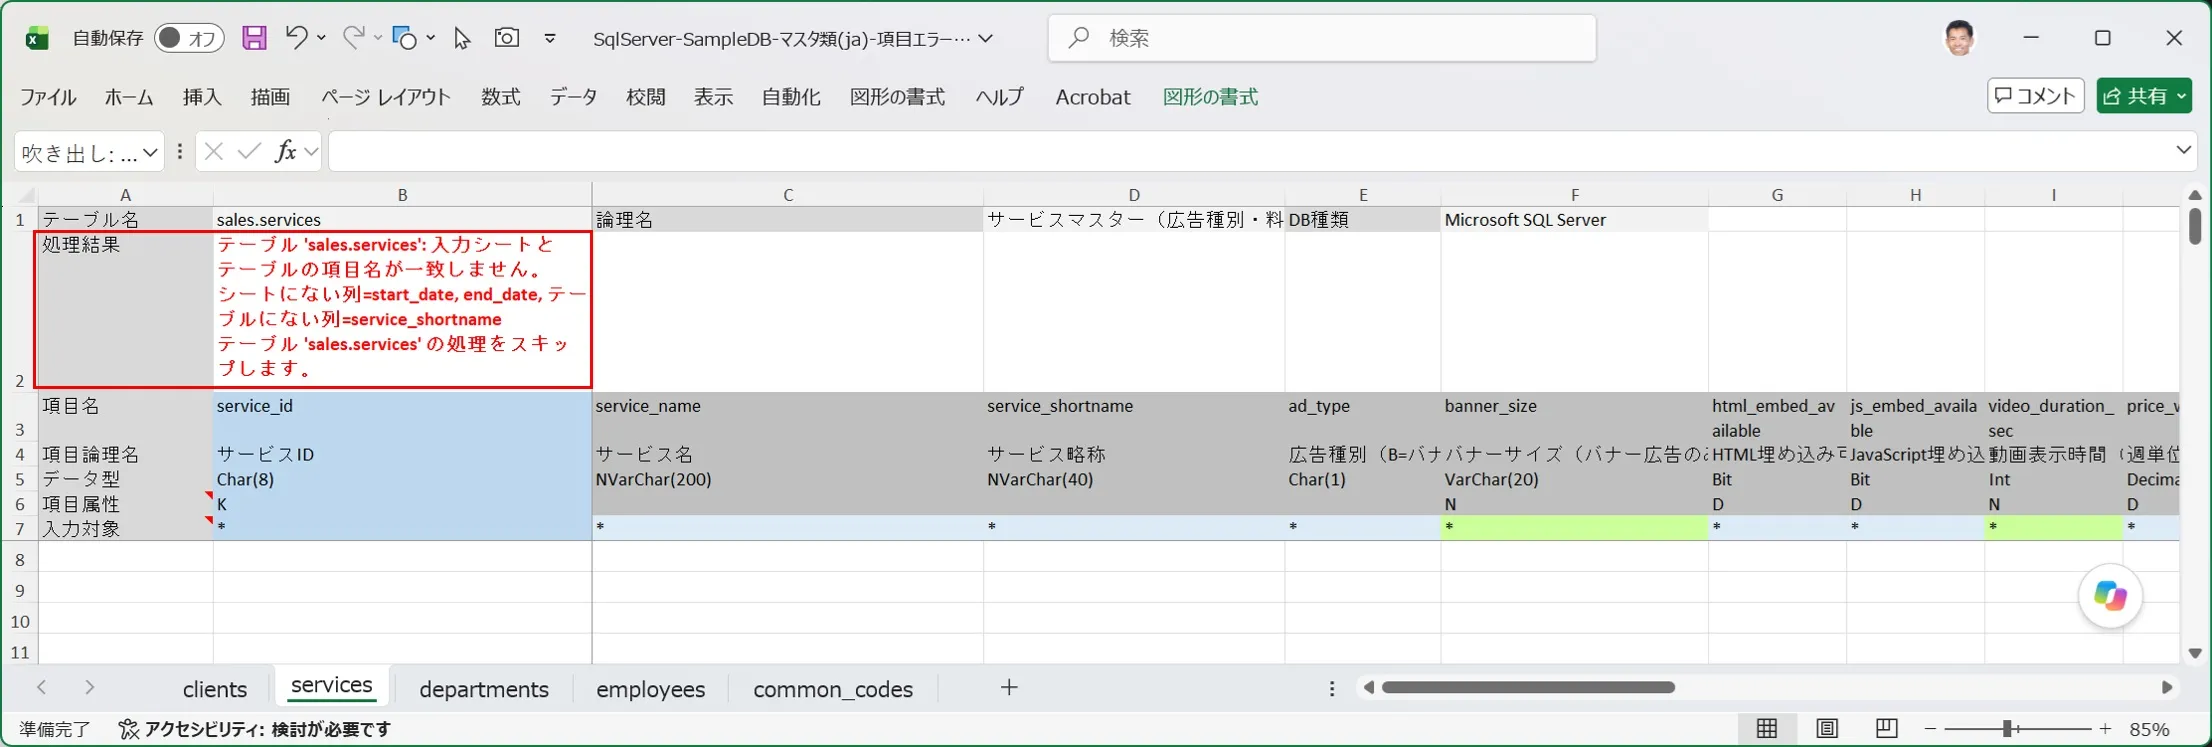This screenshot has height=747, width=2212.
Task: Switch to the departments sheet tab
Action: pos(484,689)
